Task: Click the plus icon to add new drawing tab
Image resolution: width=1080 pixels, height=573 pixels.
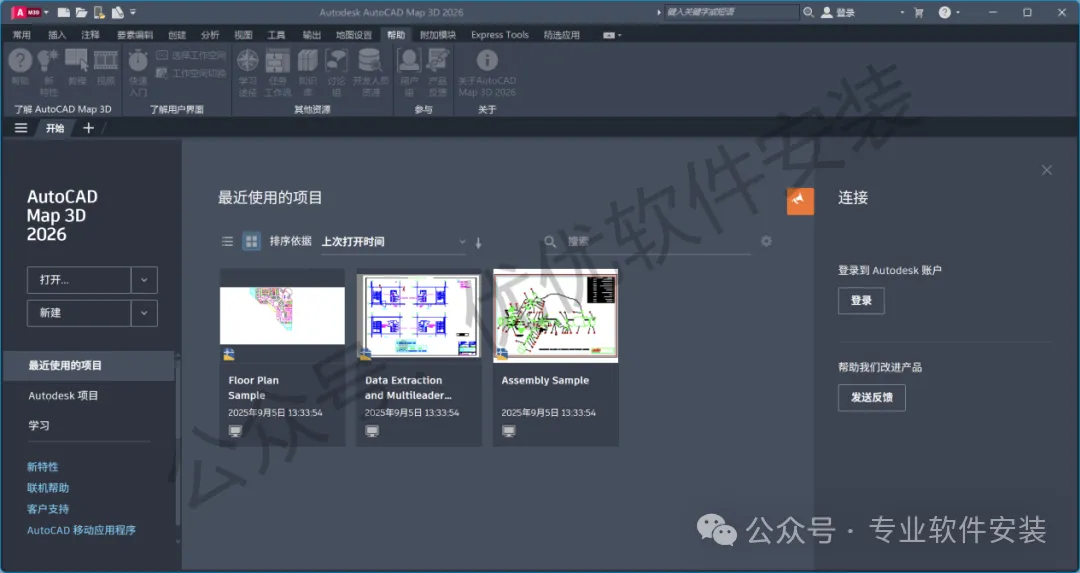Action: click(x=88, y=128)
